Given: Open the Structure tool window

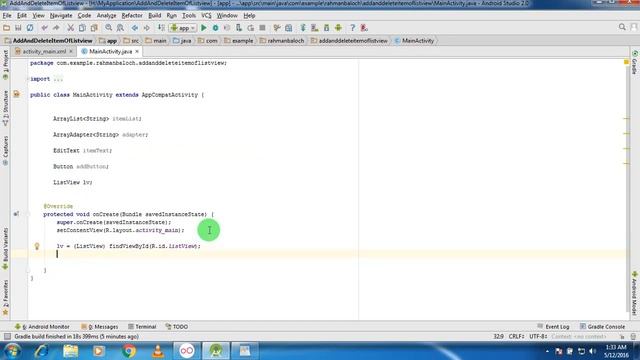Looking at the screenshot, I should coord(5,107).
